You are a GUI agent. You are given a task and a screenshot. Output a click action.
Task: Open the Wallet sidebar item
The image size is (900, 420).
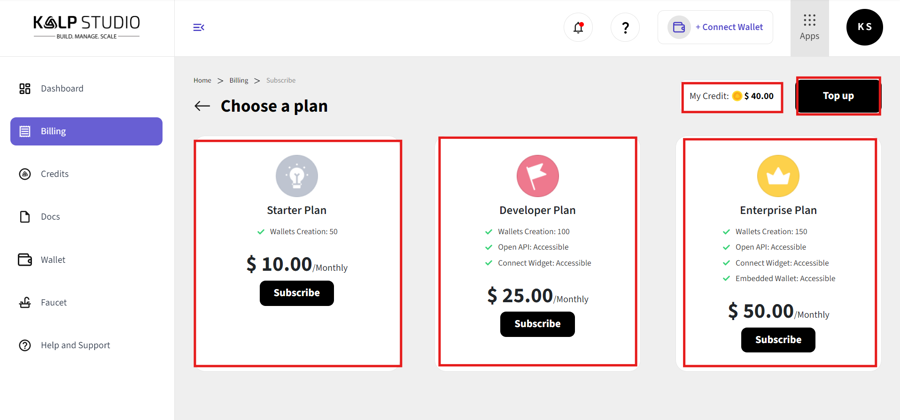click(53, 260)
